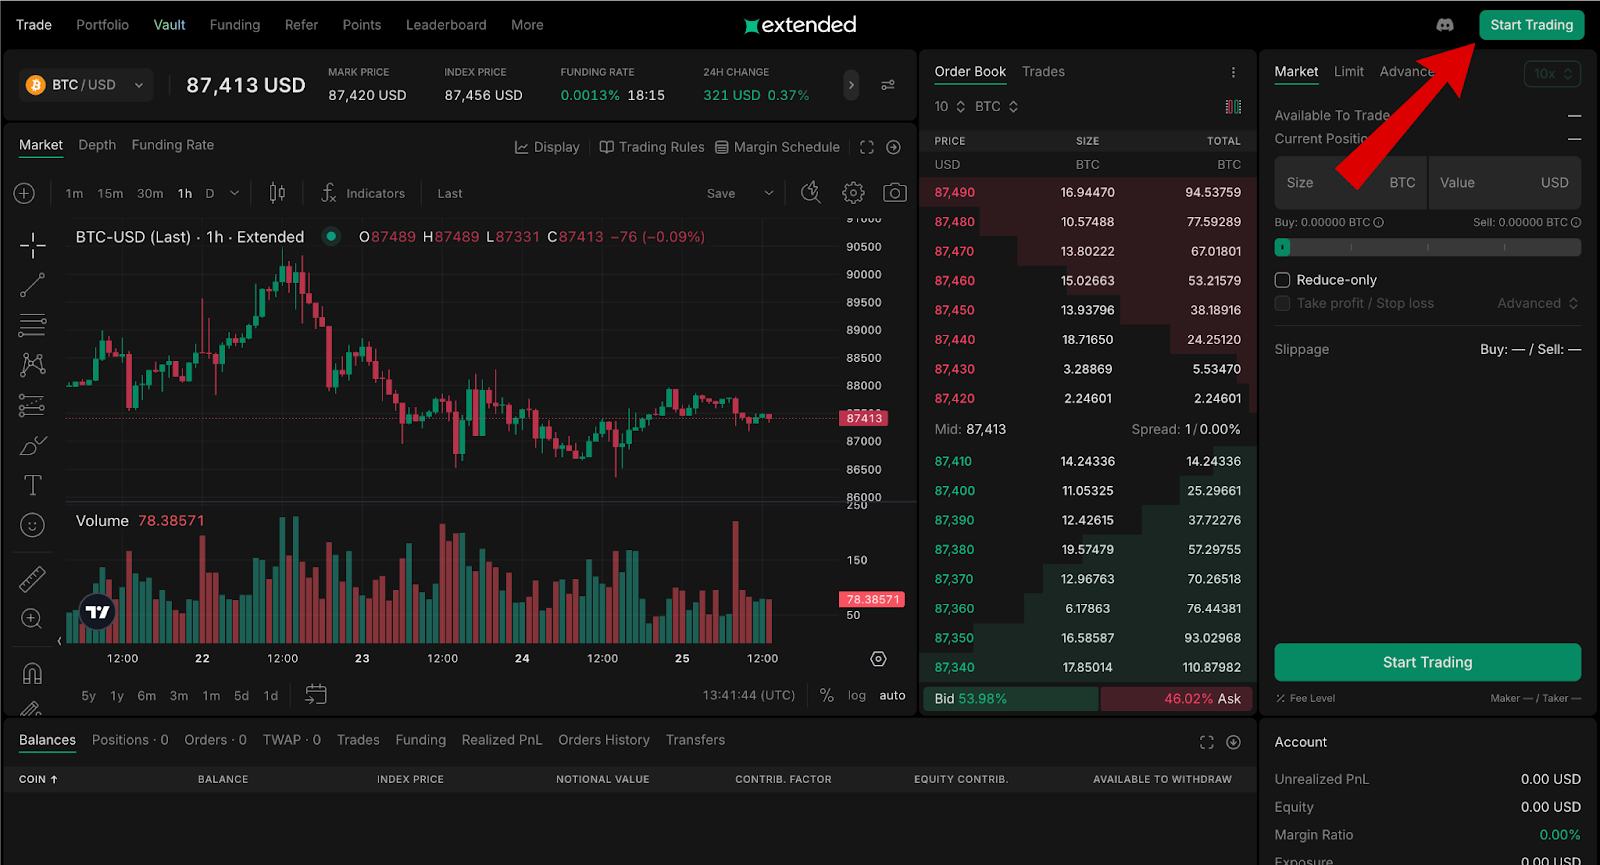Screen dimensions: 1600x865
Task: Open chart settings gear icon
Action: (x=853, y=192)
